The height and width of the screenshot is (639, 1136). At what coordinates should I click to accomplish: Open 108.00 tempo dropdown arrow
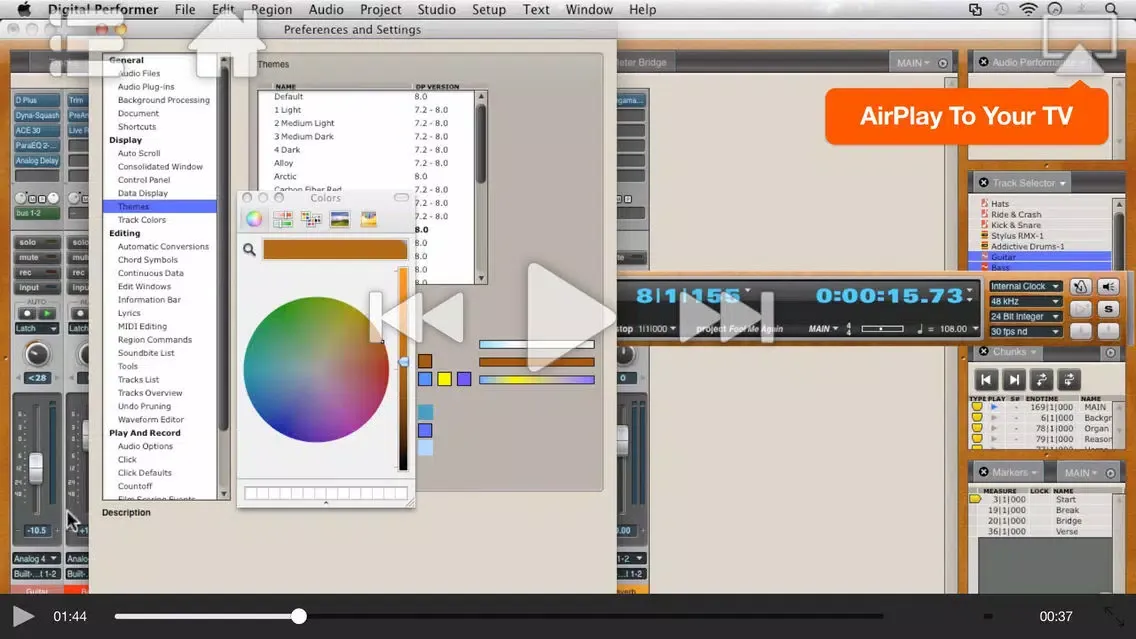tap(975, 329)
